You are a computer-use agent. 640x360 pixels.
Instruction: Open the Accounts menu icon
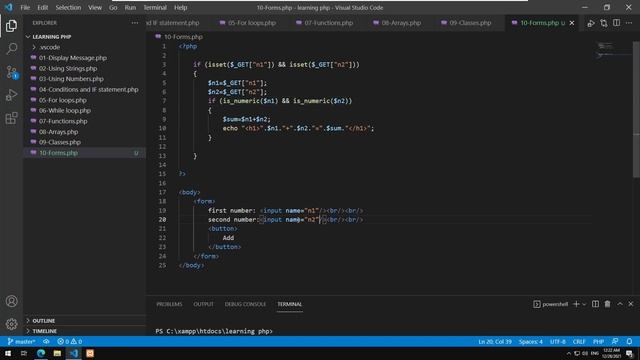(11, 301)
